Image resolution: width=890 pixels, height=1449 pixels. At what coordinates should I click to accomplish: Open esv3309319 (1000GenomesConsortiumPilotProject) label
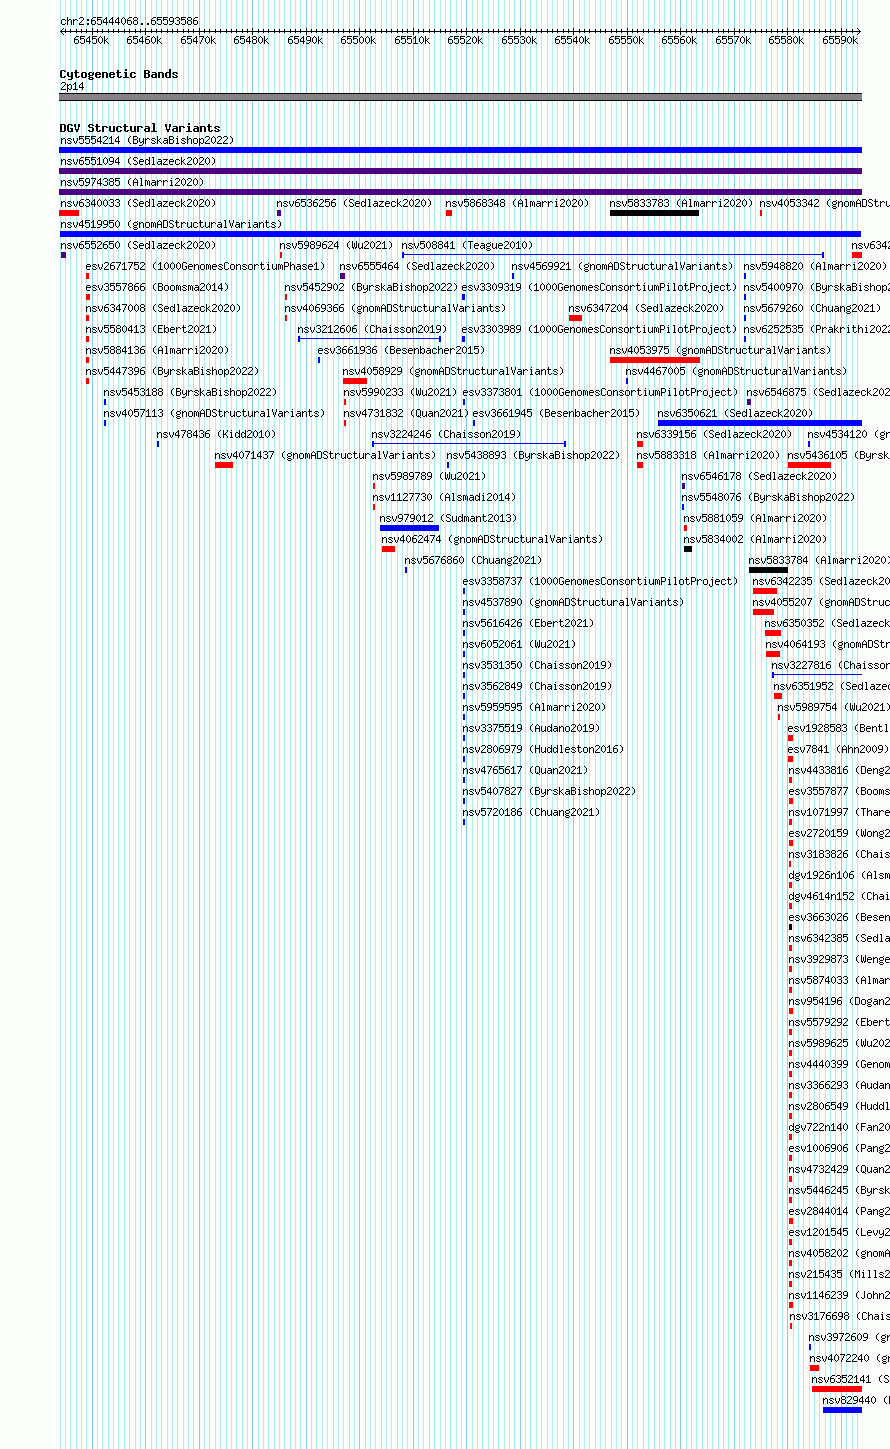[x=600, y=287]
